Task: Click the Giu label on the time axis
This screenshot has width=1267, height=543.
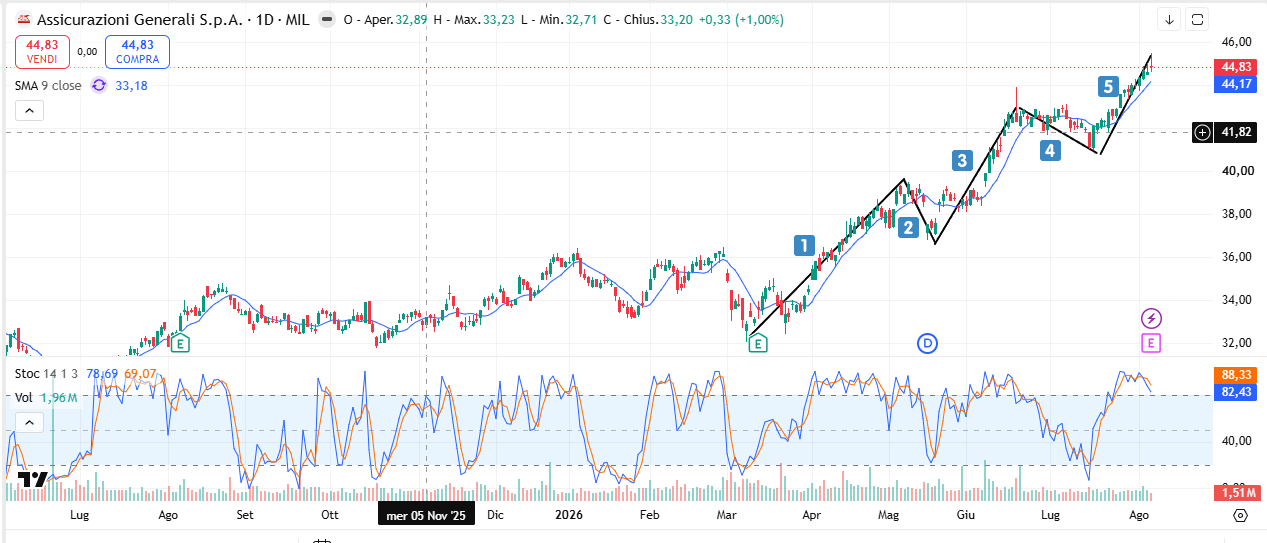Action: (x=965, y=516)
